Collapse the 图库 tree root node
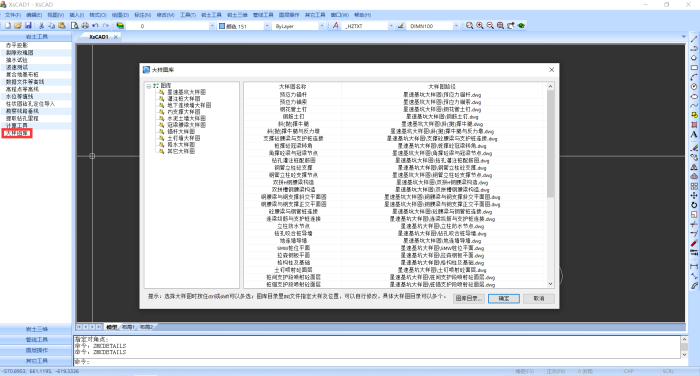 (x=149, y=86)
